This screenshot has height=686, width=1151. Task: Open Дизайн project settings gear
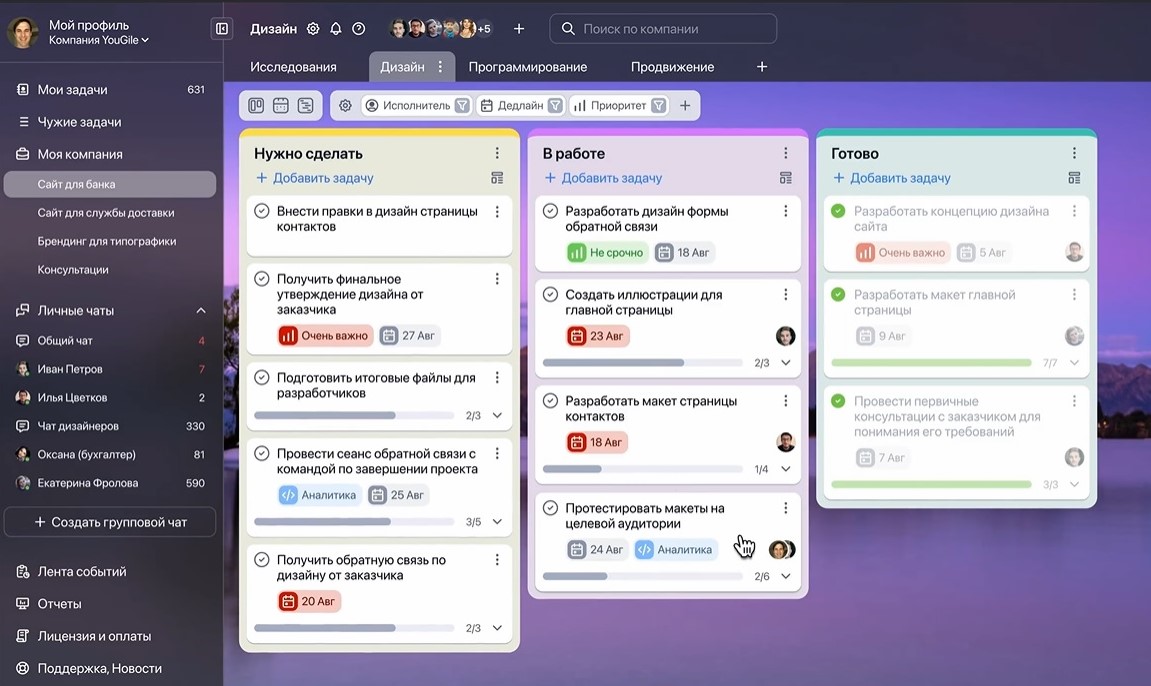(x=313, y=29)
